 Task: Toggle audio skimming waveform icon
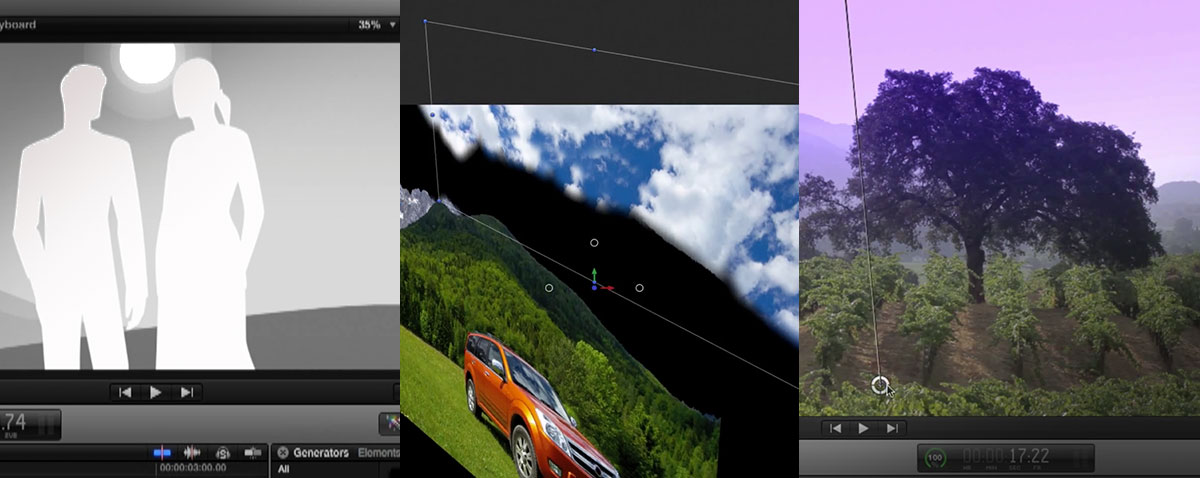click(x=192, y=453)
